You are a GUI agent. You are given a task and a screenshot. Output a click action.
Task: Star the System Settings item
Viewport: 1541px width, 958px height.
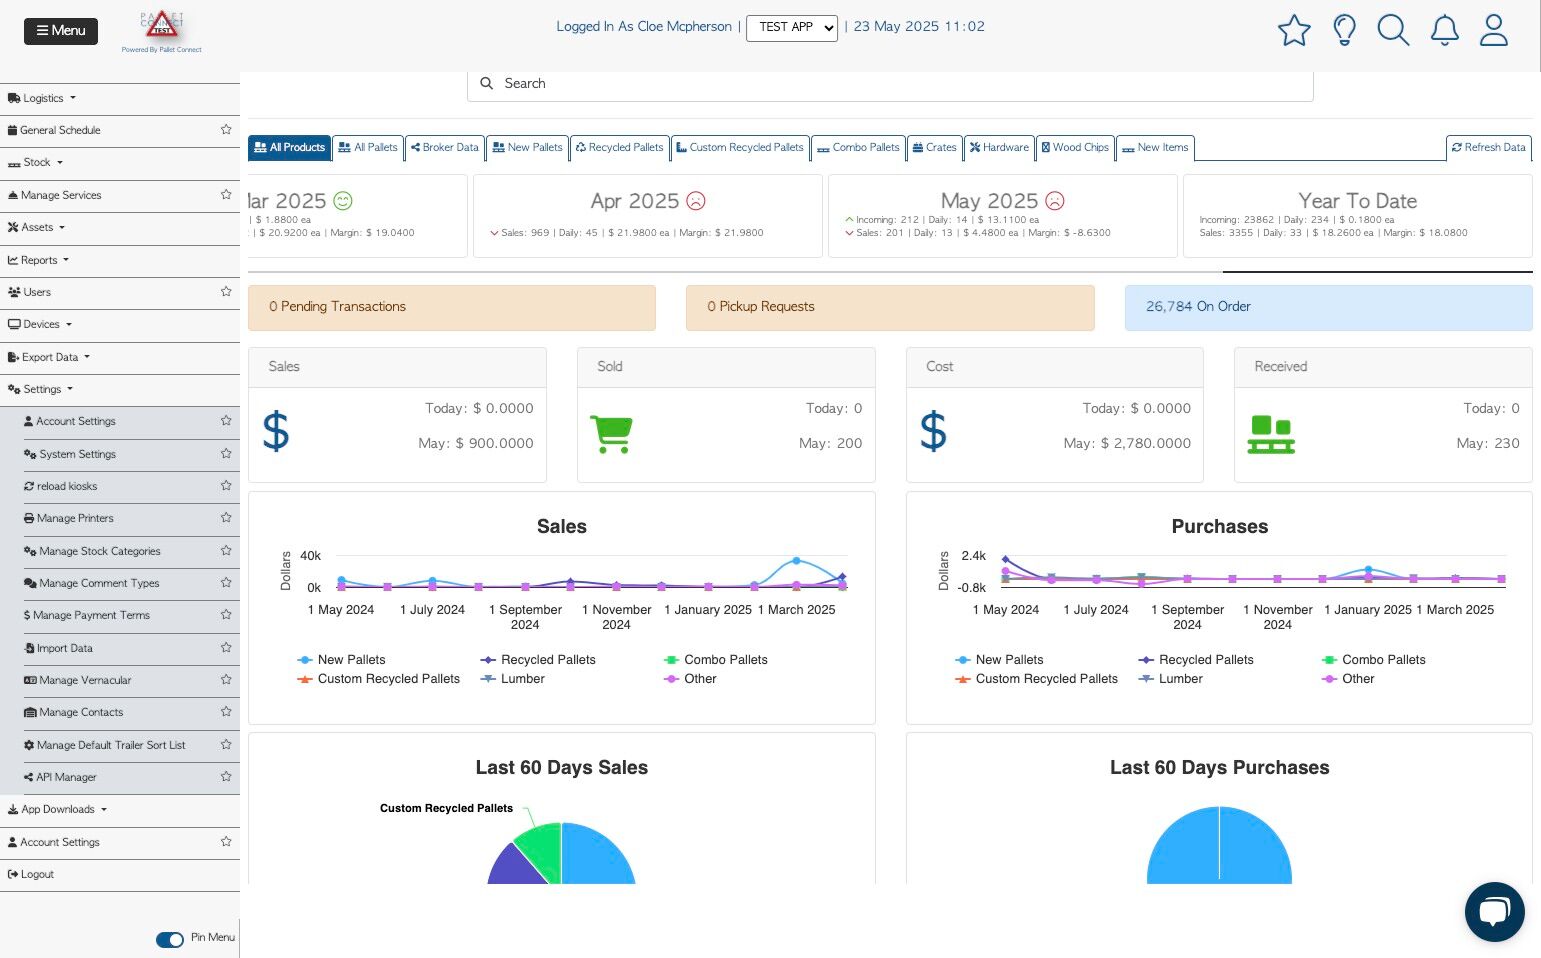(x=226, y=454)
